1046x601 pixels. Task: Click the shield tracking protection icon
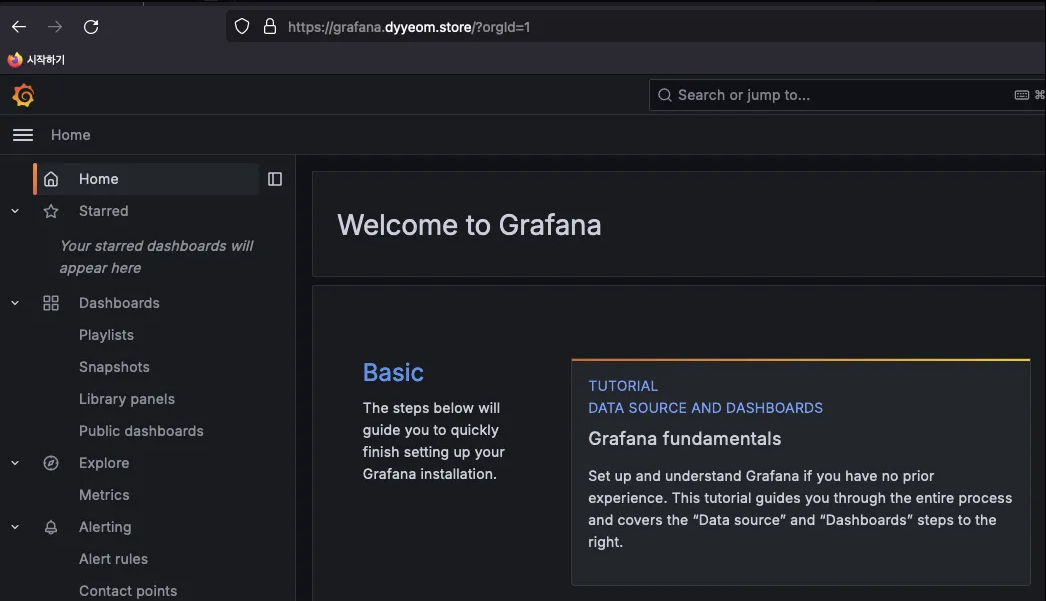coord(242,27)
